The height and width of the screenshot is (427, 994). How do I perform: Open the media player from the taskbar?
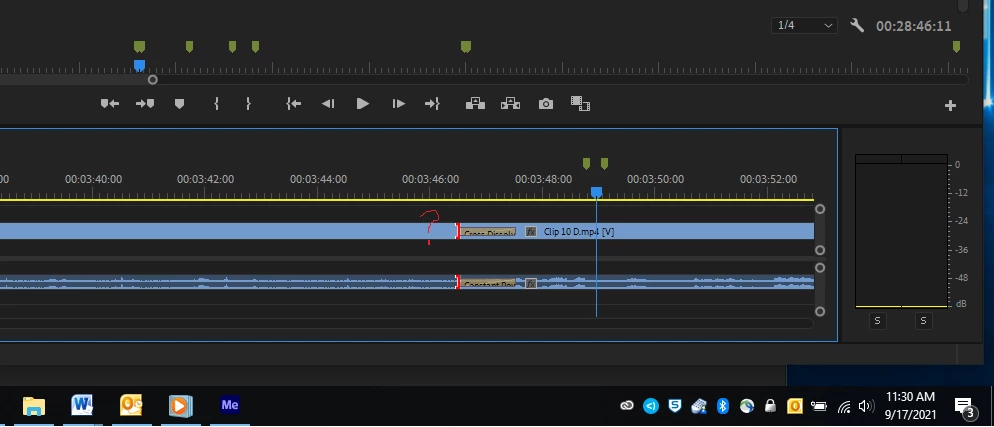pos(179,405)
